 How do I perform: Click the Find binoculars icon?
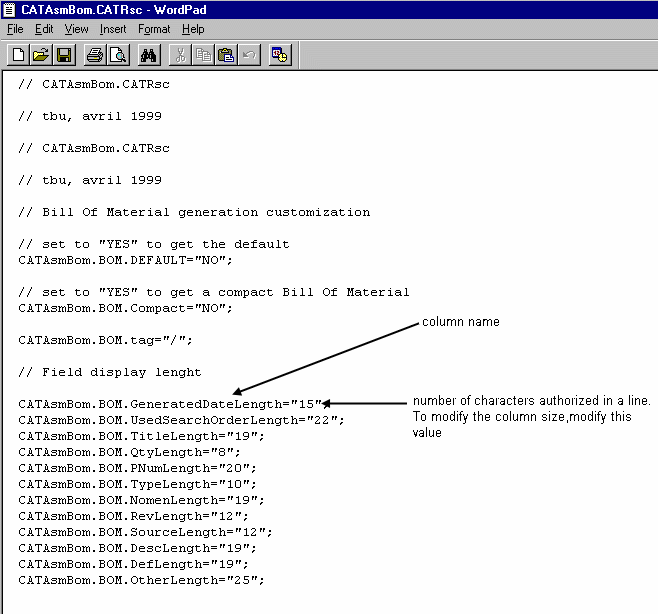pos(150,55)
